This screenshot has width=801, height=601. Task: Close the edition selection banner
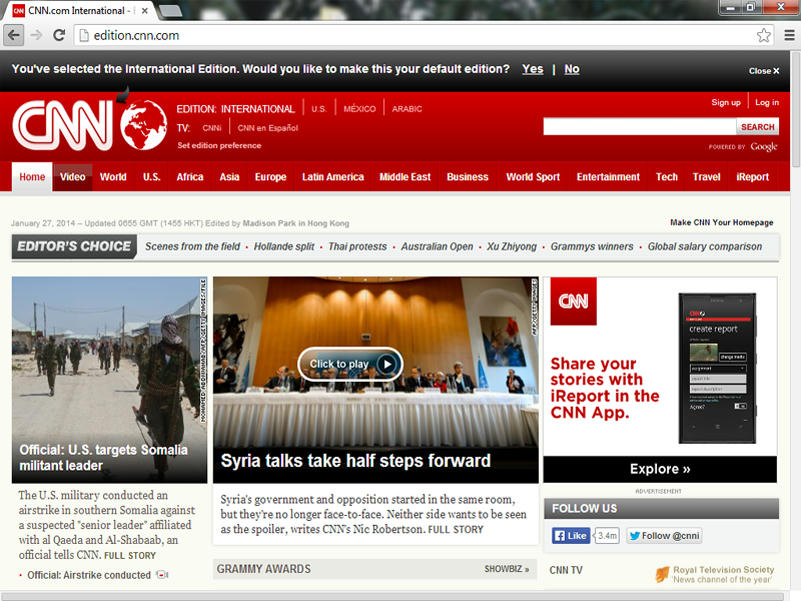pyautogui.click(x=764, y=71)
